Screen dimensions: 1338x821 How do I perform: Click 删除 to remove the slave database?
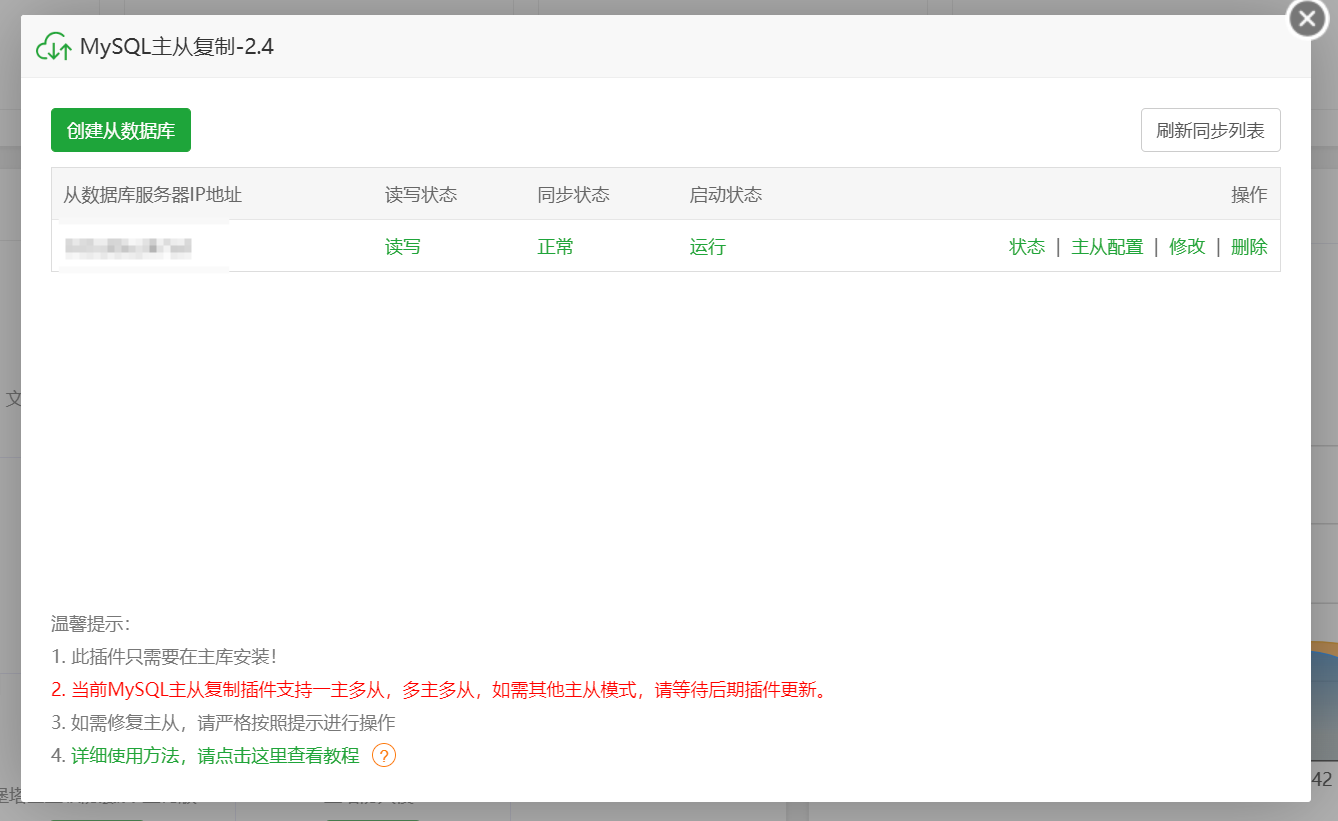[1249, 247]
